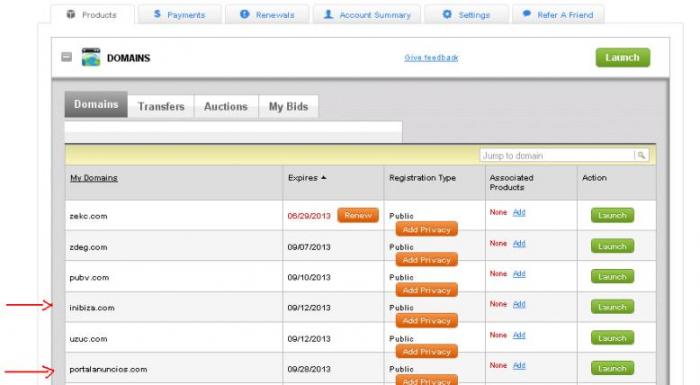Launch zdeg.com domain manager
700x385 pixels.
(612, 246)
